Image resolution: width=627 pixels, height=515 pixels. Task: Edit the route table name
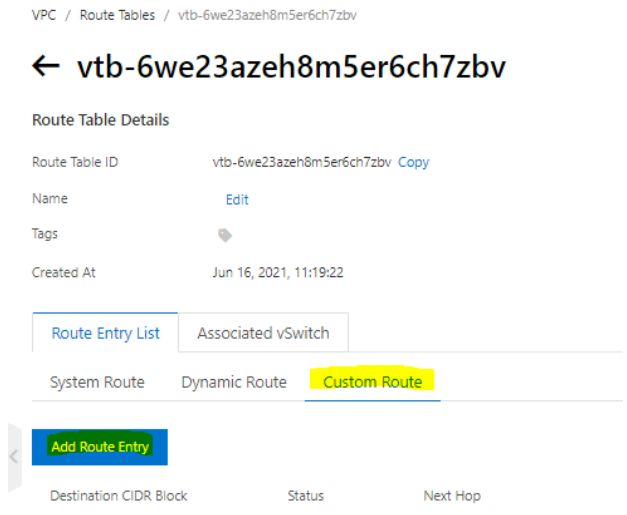pyautogui.click(x=237, y=199)
